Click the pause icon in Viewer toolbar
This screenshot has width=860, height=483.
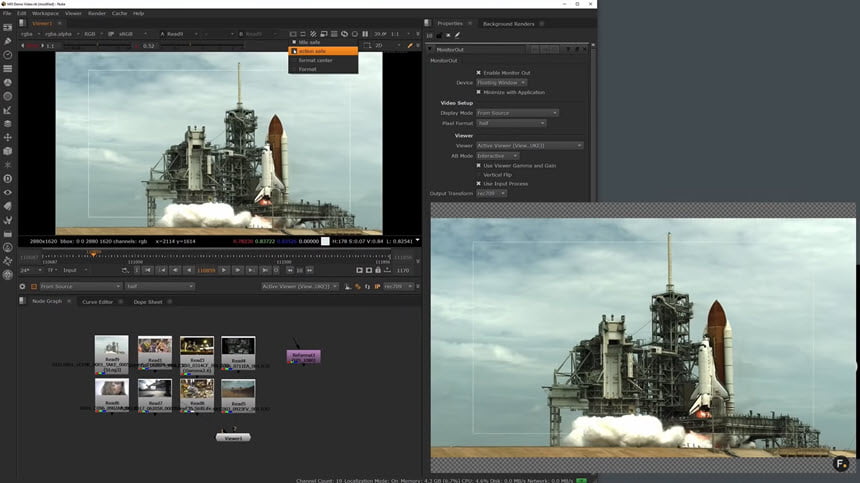(x=365, y=34)
